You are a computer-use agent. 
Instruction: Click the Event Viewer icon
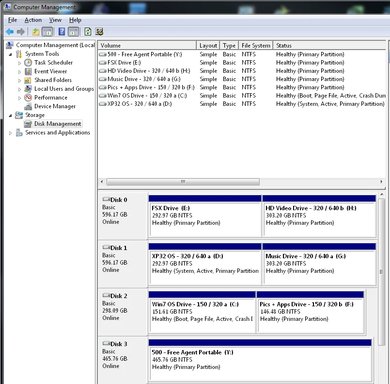click(x=28, y=71)
